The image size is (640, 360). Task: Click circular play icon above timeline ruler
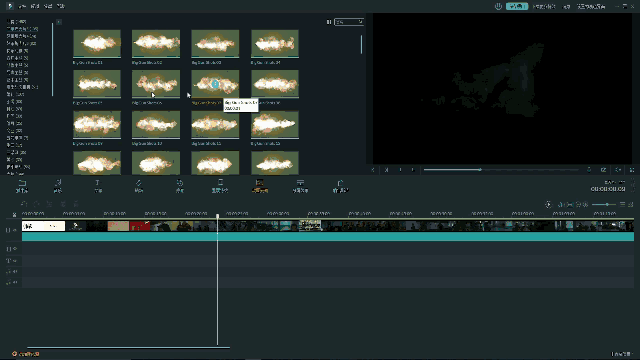point(548,204)
